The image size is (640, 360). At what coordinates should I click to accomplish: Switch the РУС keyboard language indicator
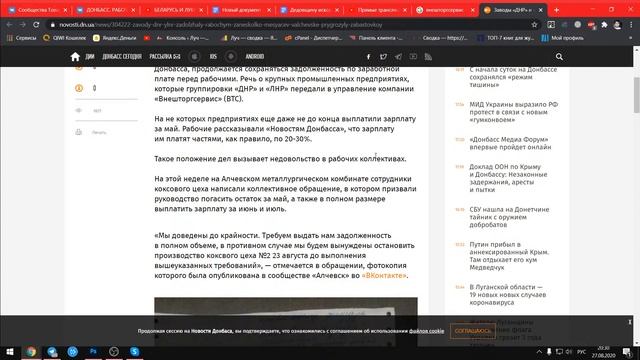582,352
